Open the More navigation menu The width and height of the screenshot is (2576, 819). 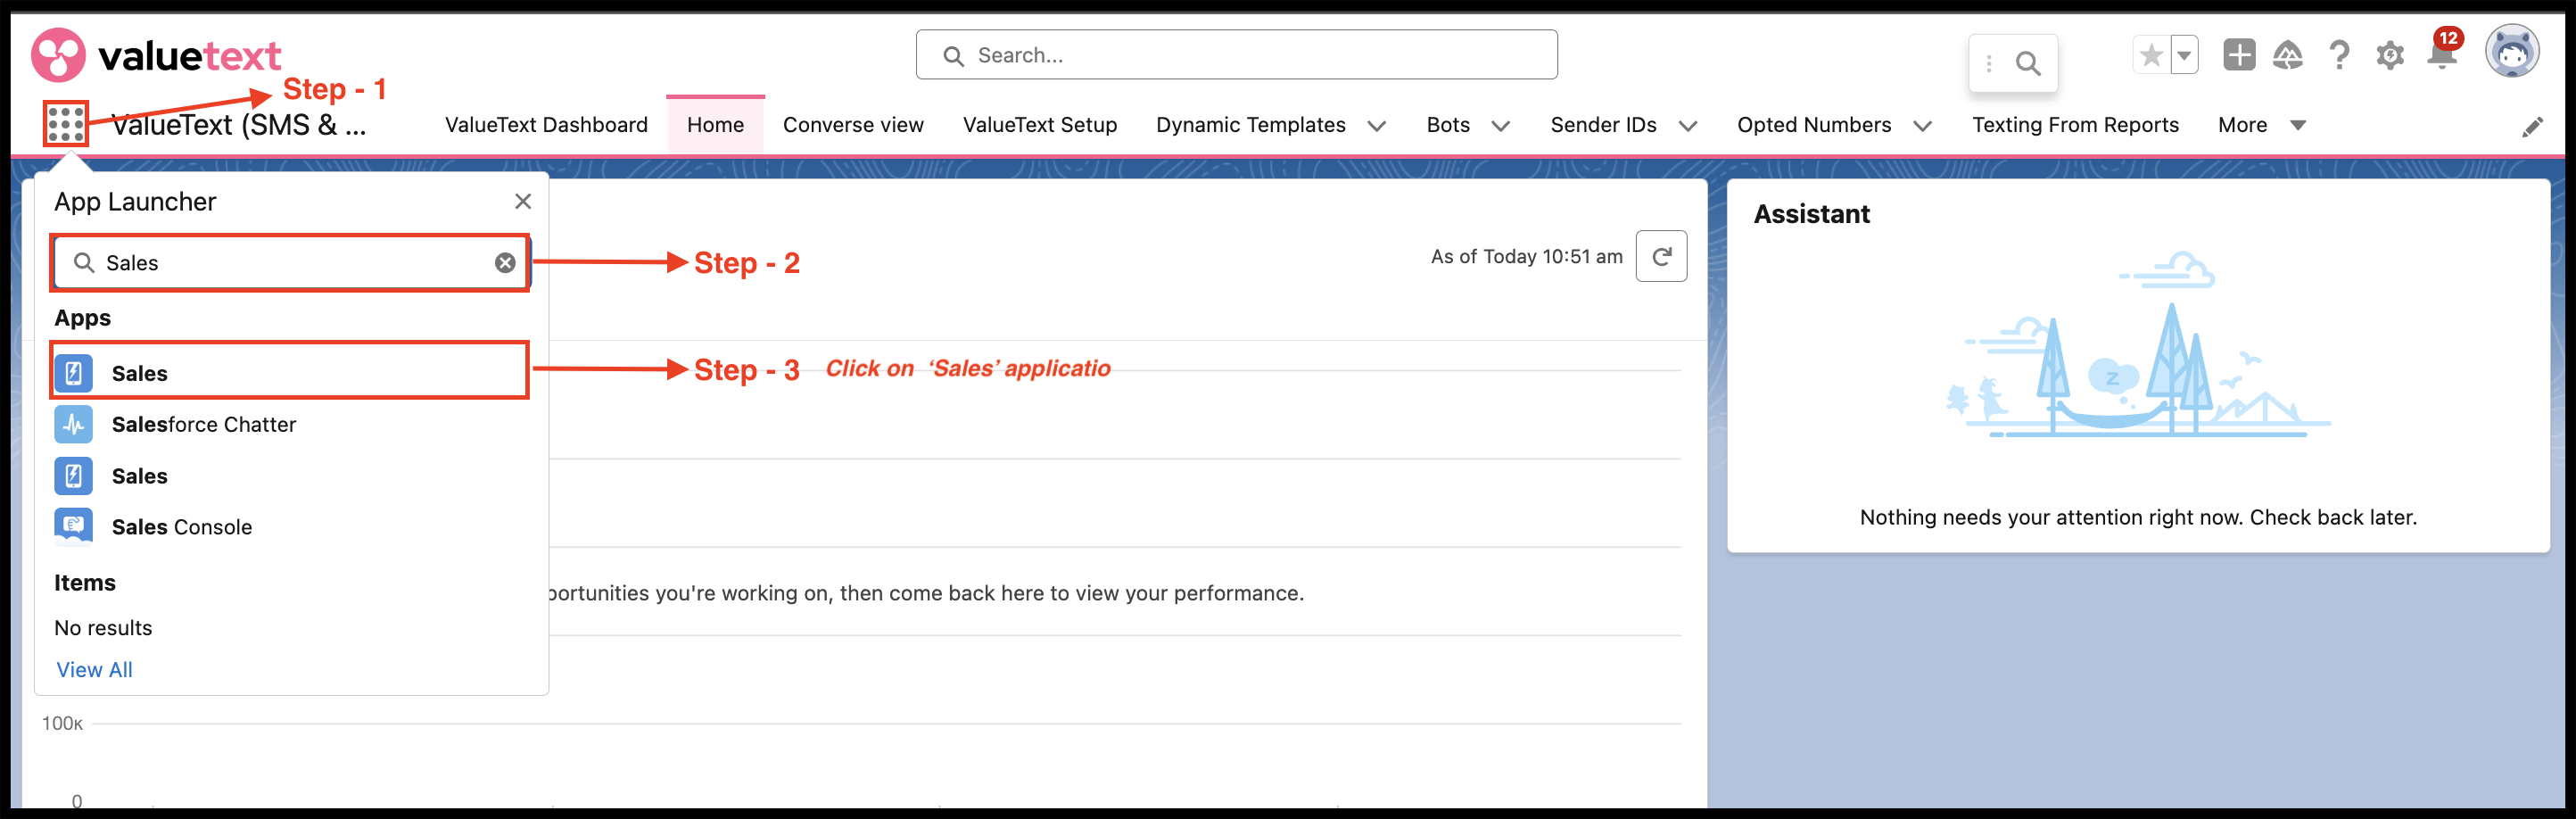2262,125
